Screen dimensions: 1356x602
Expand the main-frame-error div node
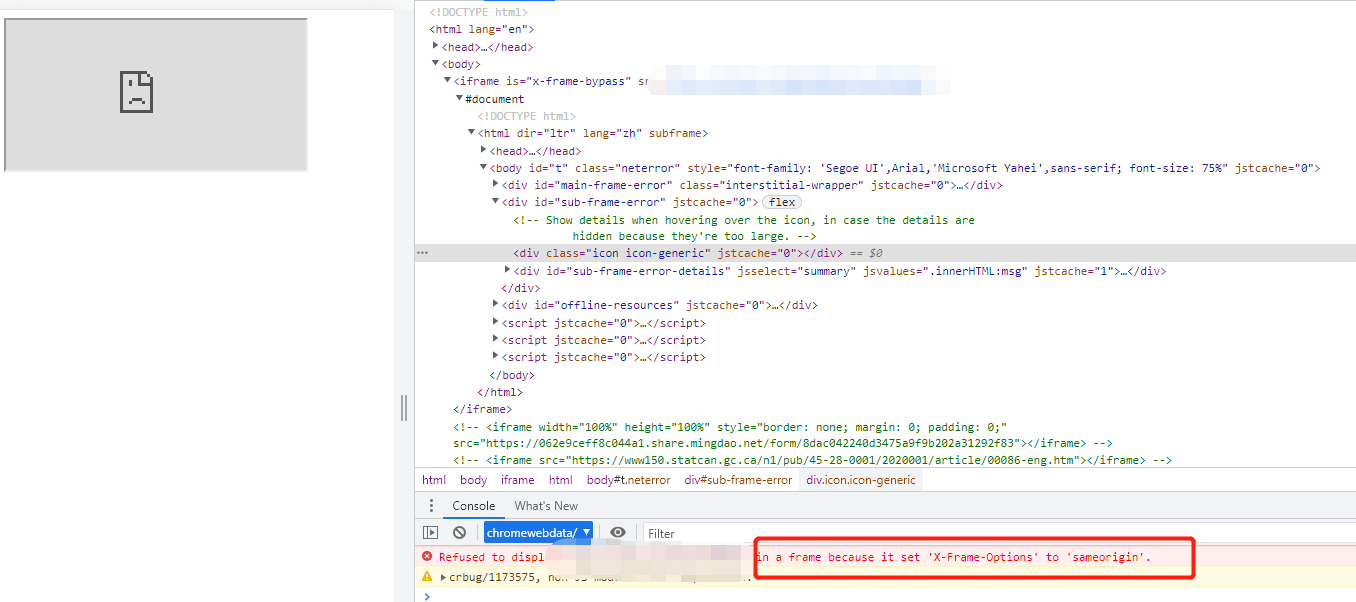(496, 184)
